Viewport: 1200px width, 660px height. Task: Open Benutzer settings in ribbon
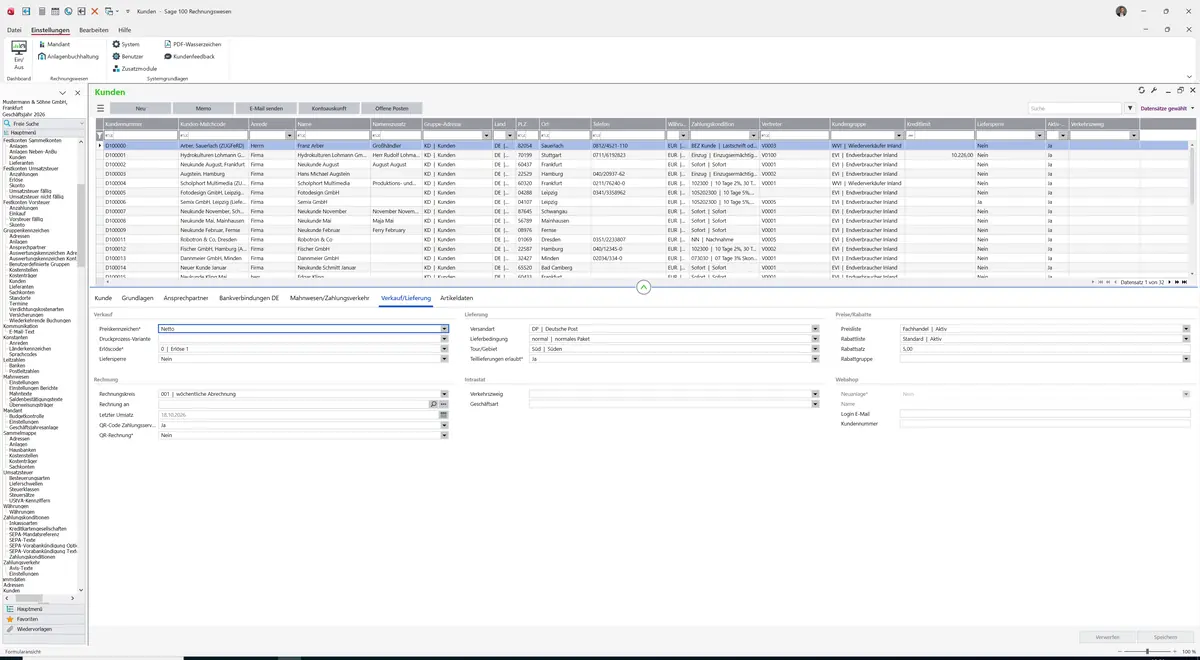[127, 57]
